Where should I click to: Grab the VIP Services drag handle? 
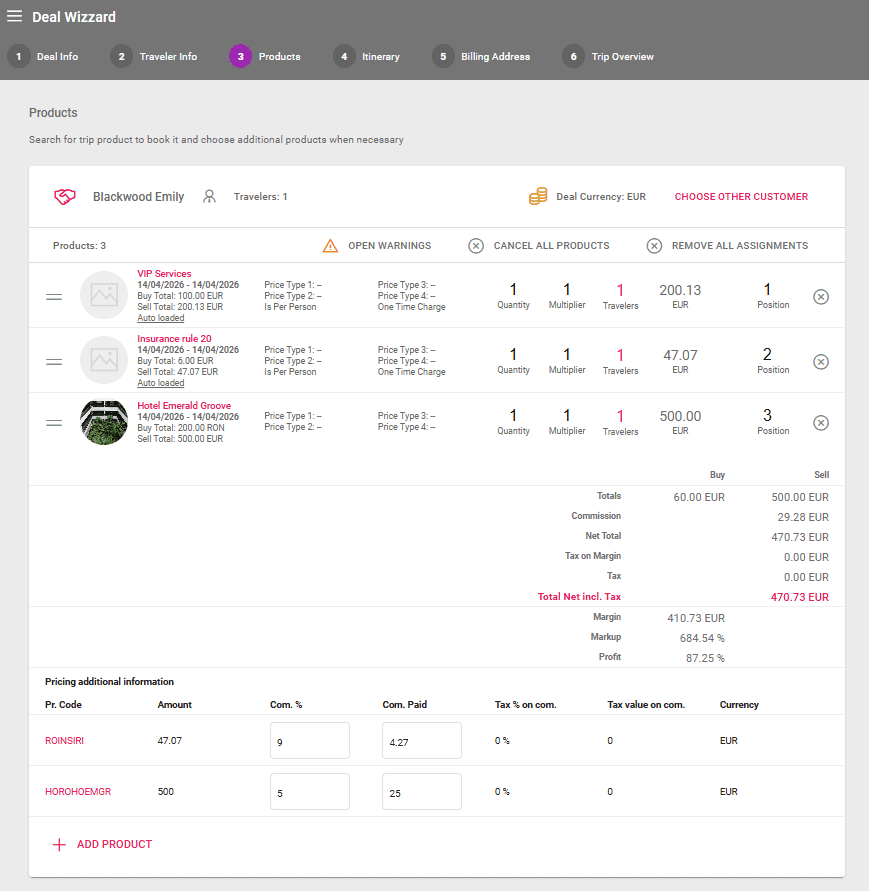click(x=55, y=297)
